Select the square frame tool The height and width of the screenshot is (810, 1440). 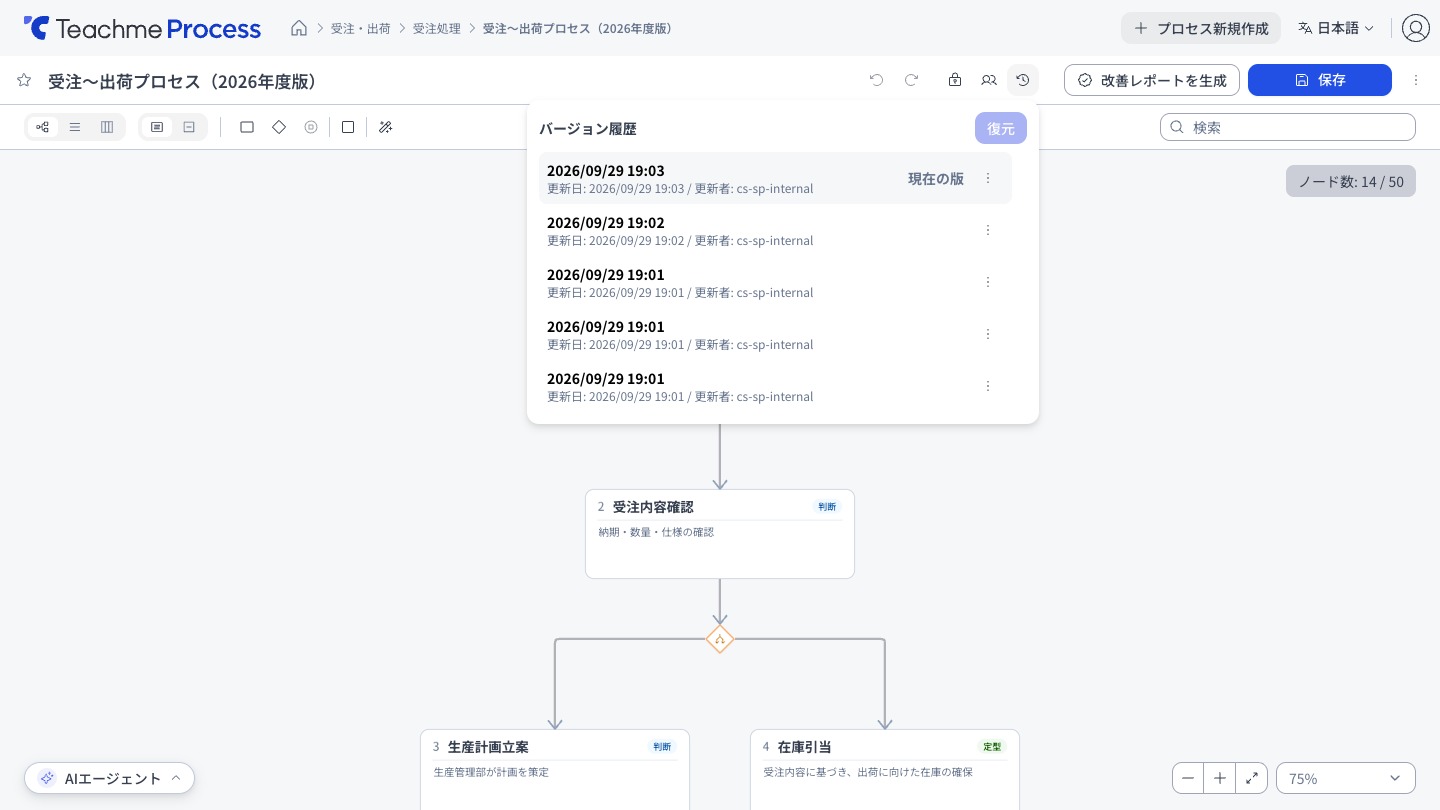[x=348, y=127]
